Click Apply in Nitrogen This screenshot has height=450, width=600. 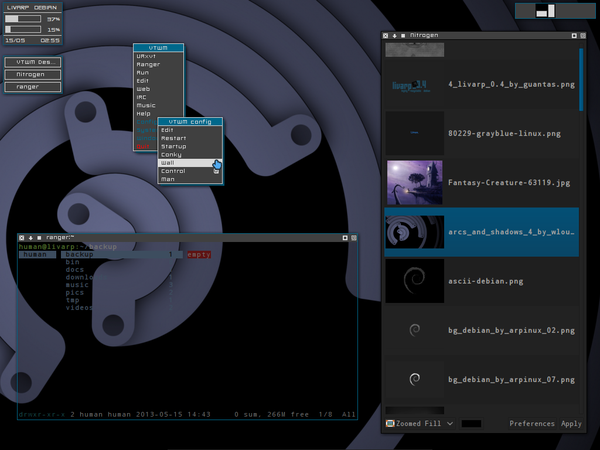pos(571,424)
